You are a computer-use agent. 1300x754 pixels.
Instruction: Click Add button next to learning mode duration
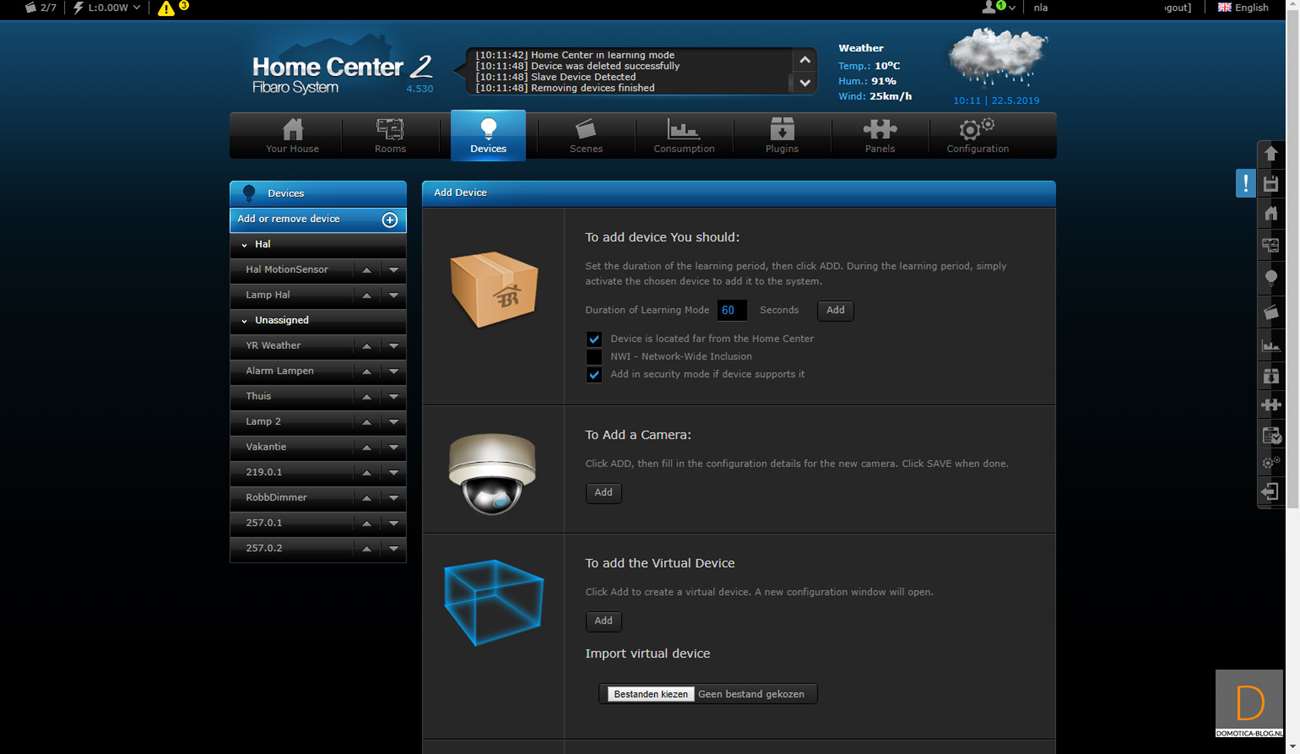pyautogui.click(x=835, y=310)
